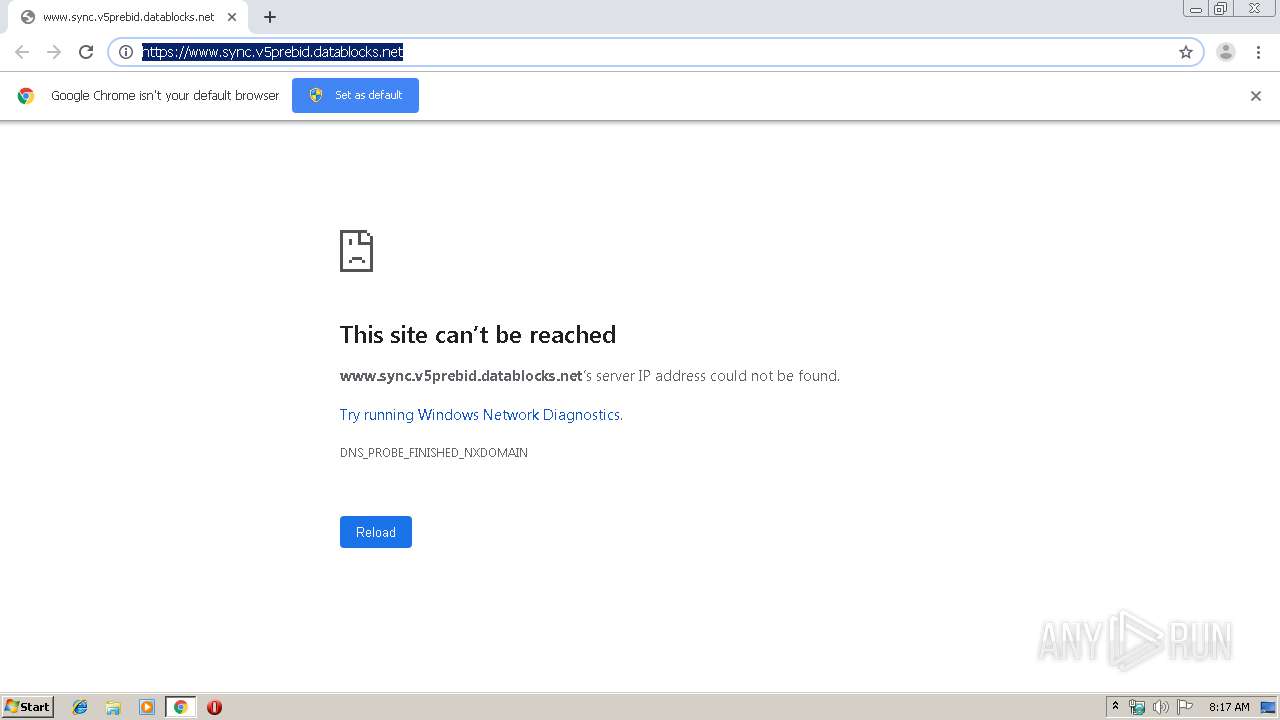Open Action Center flag icon
The width and height of the screenshot is (1280, 720).
tap(1185, 707)
